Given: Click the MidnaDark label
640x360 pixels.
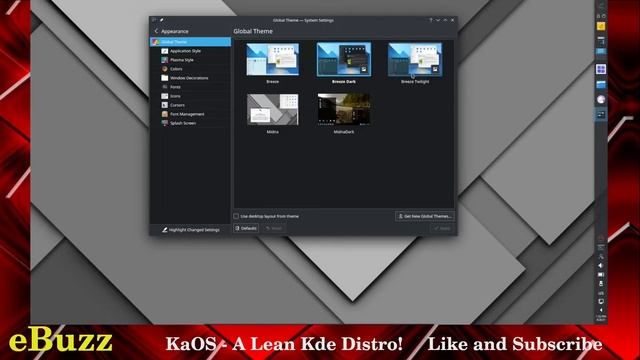Looking at the screenshot, I should (x=344, y=132).
